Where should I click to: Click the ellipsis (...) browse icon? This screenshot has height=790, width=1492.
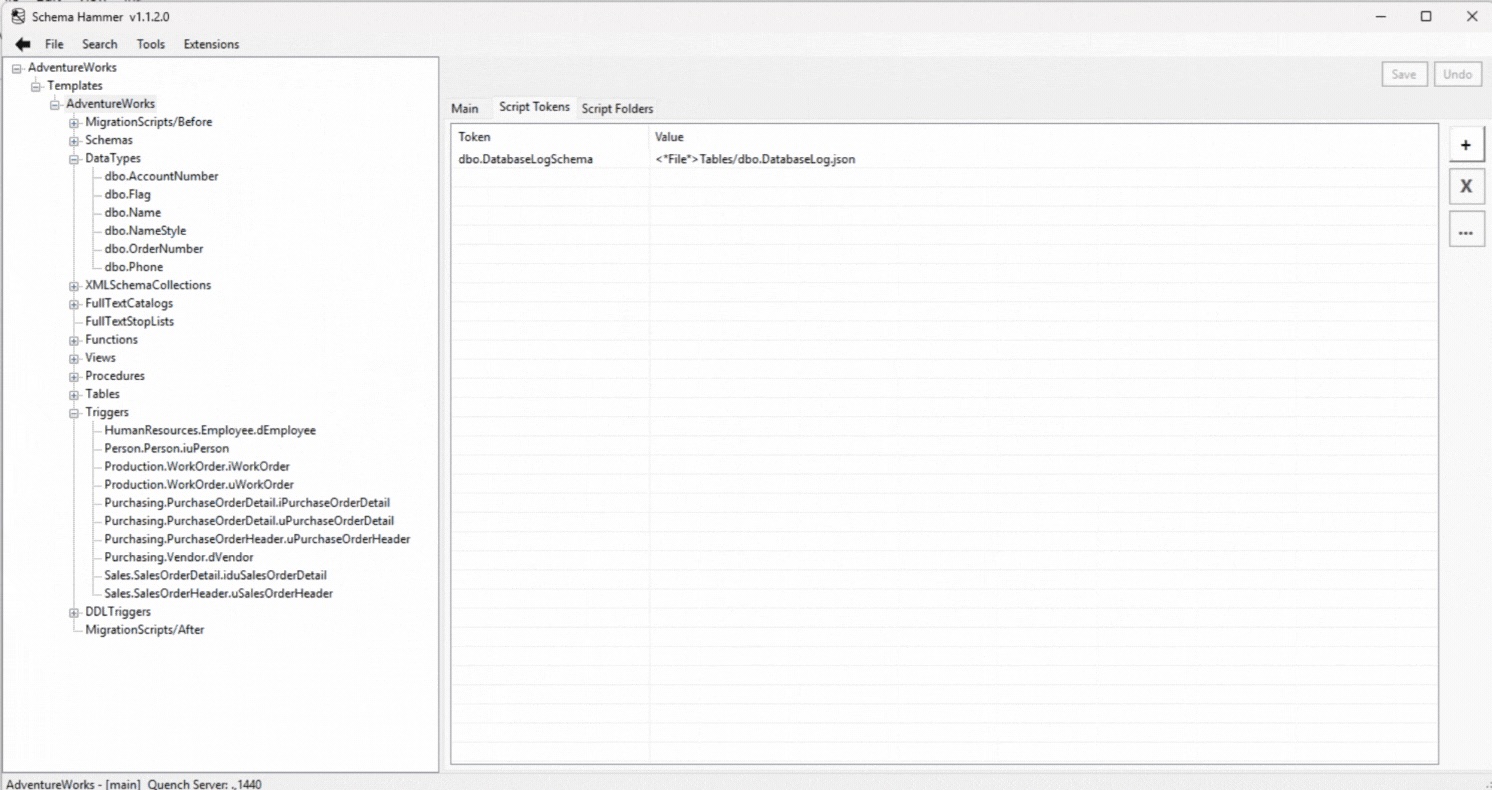tap(1466, 230)
